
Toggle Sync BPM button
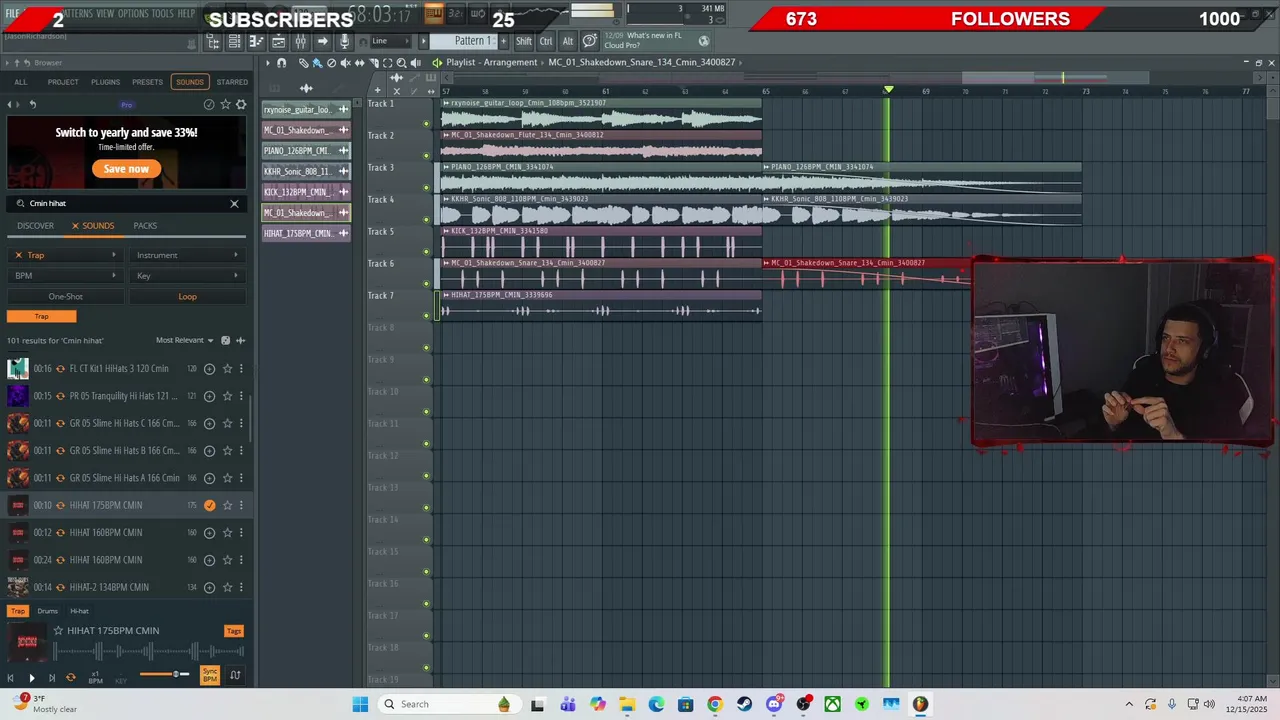click(210, 675)
